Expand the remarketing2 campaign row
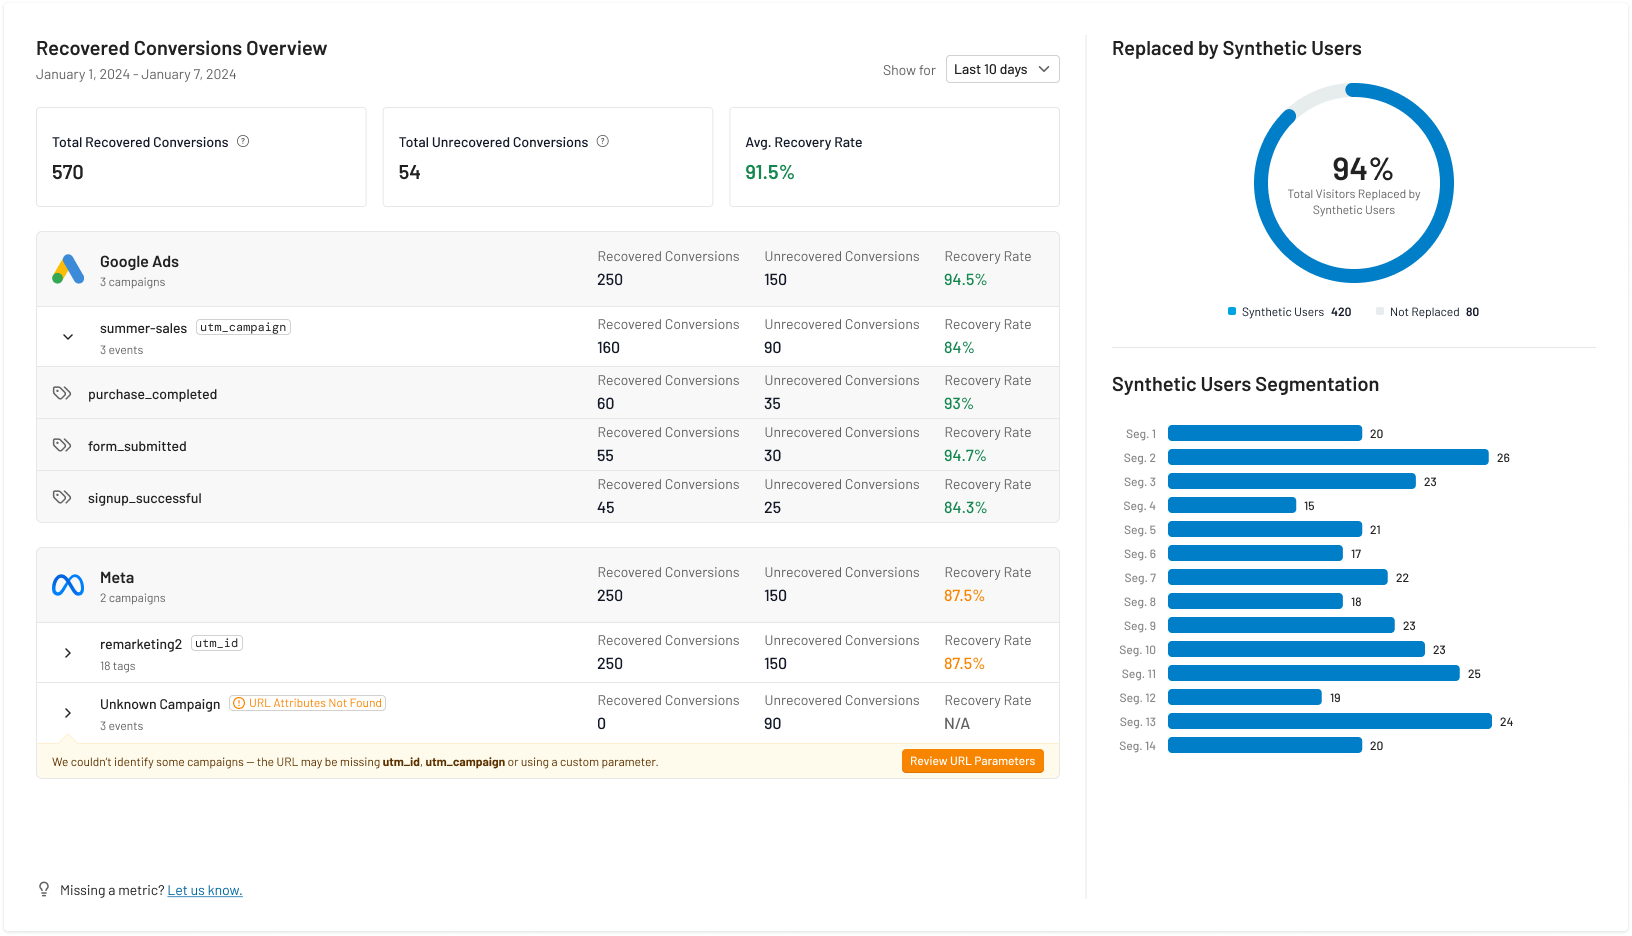 [68, 653]
